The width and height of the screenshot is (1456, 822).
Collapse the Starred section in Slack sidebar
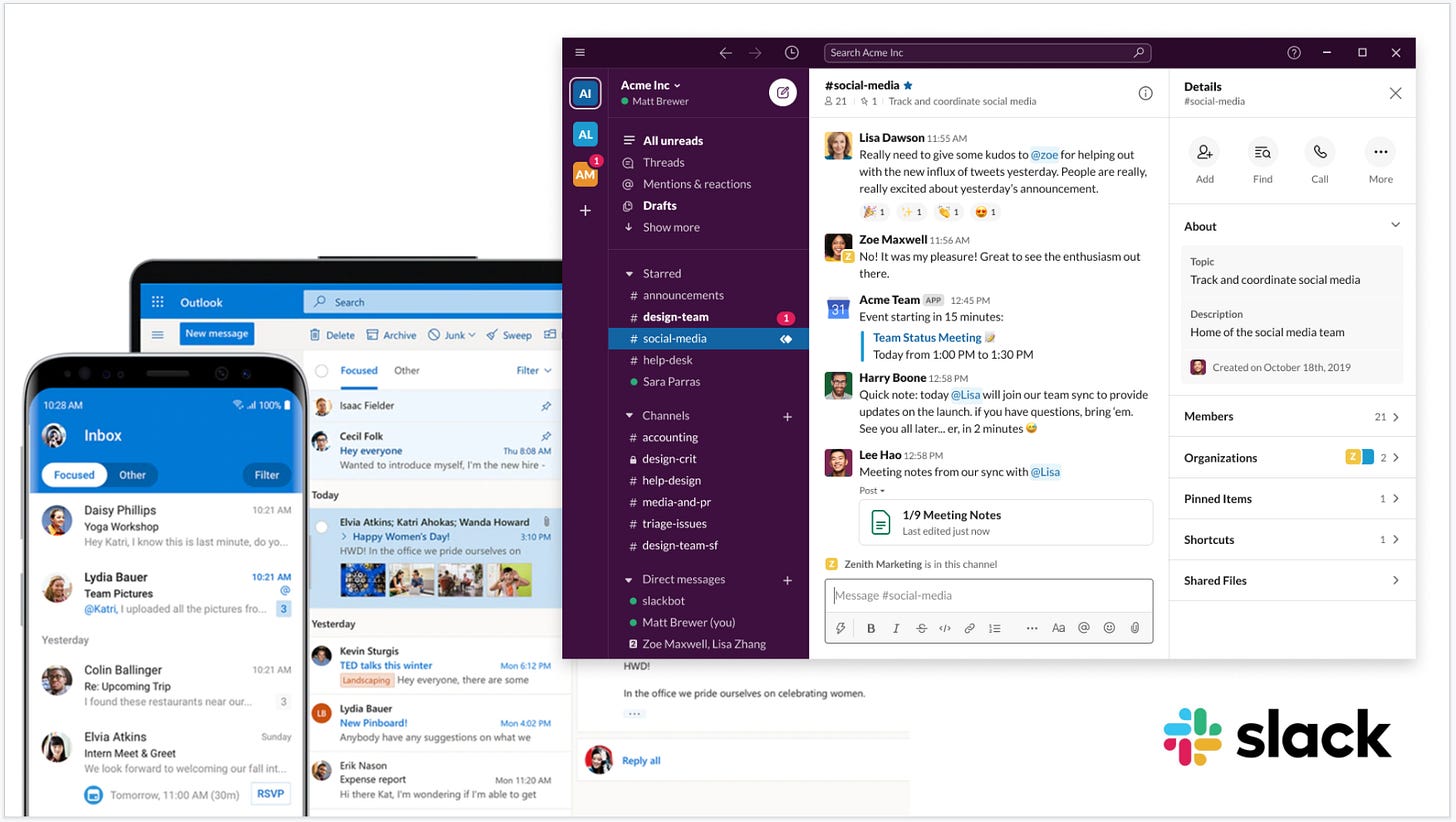coord(629,274)
